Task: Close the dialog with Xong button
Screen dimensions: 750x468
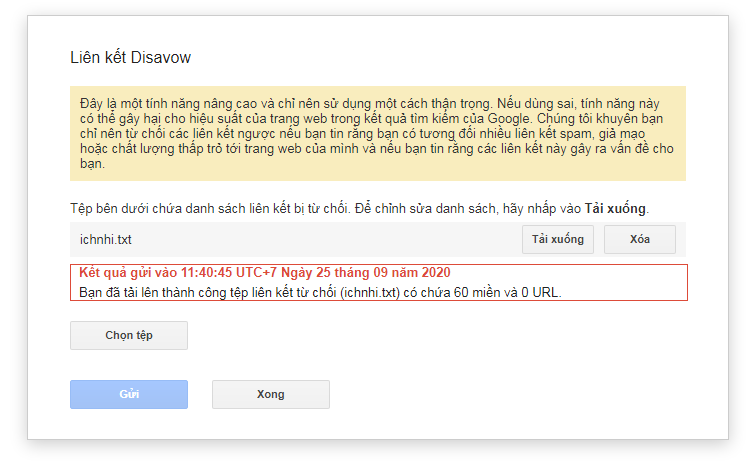Action: [270, 394]
